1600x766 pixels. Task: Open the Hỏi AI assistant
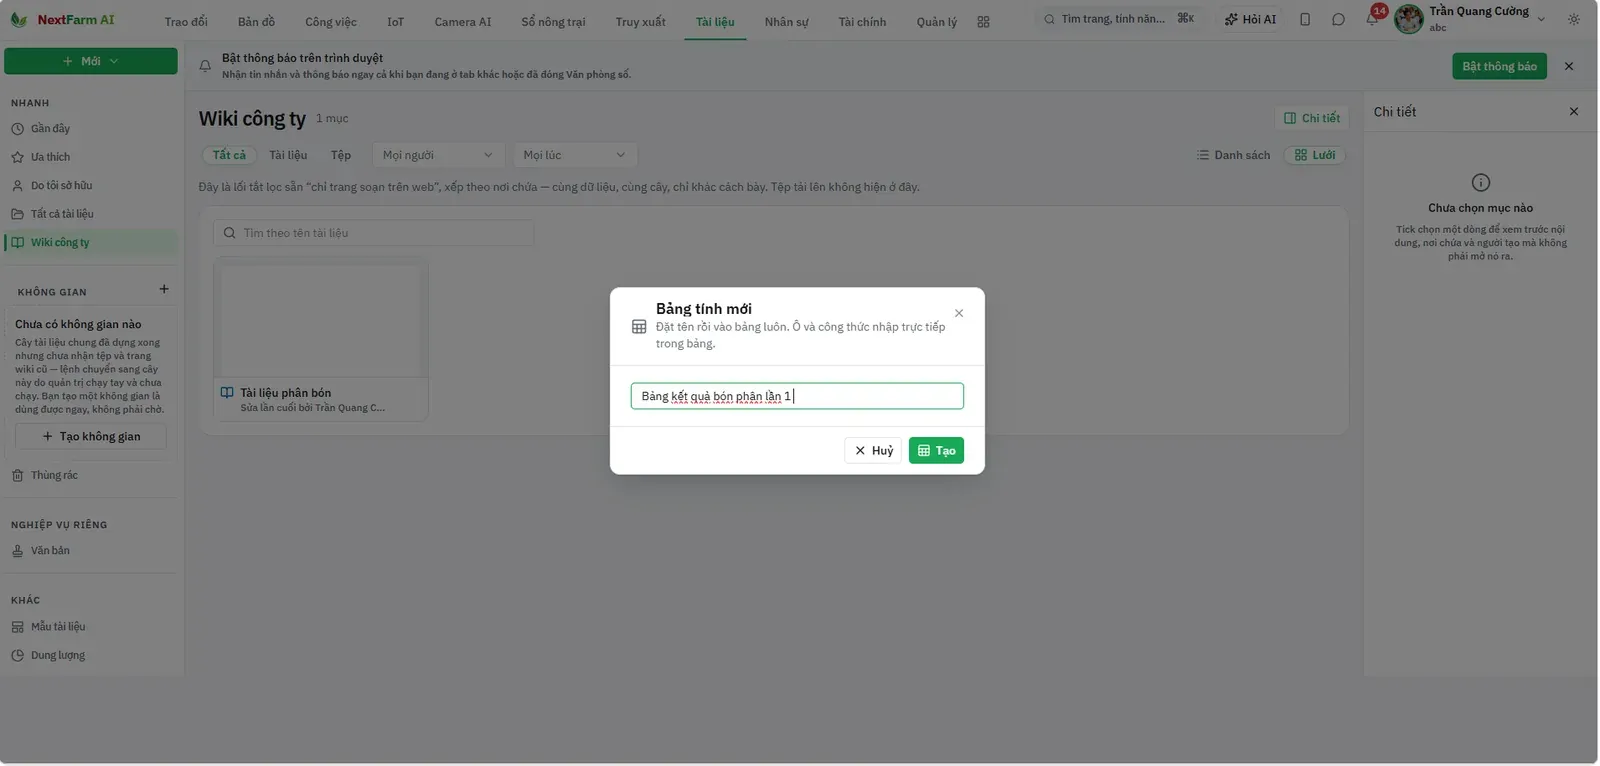tap(1250, 19)
